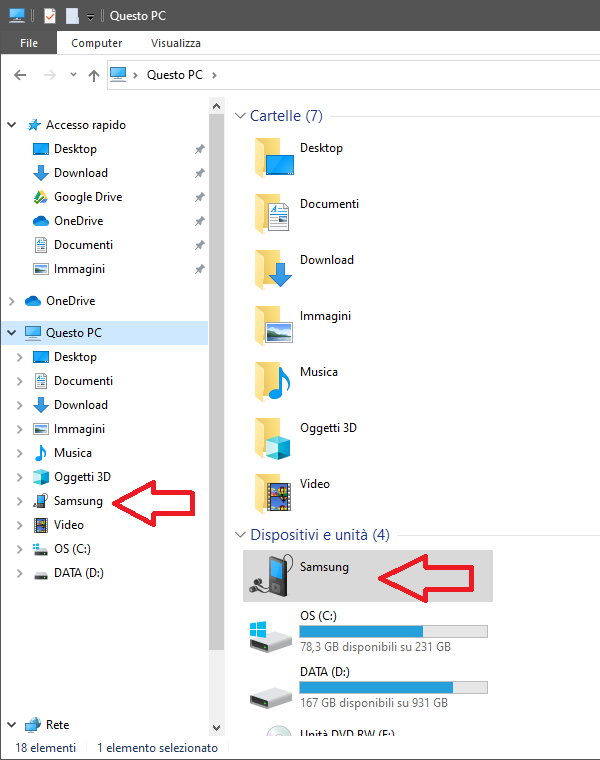Open pinned Documenti under Accesso rapido
Image resolution: width=600 pixels, height=760 pixels.
coord(83,245)
